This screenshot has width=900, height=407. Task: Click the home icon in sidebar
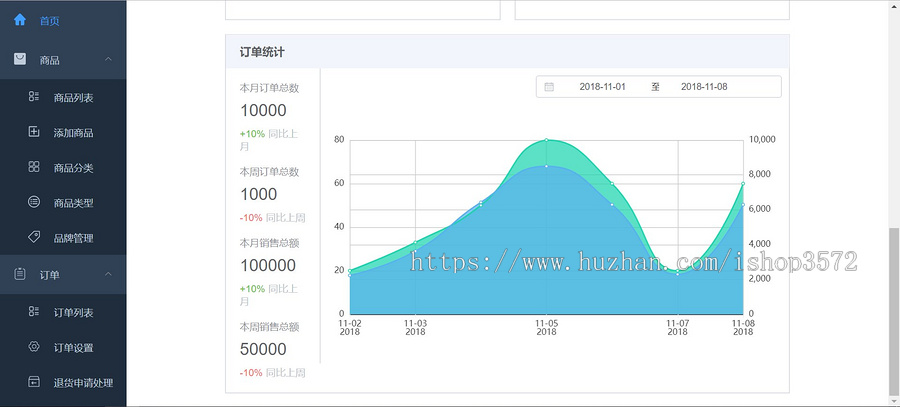(20, 20)
